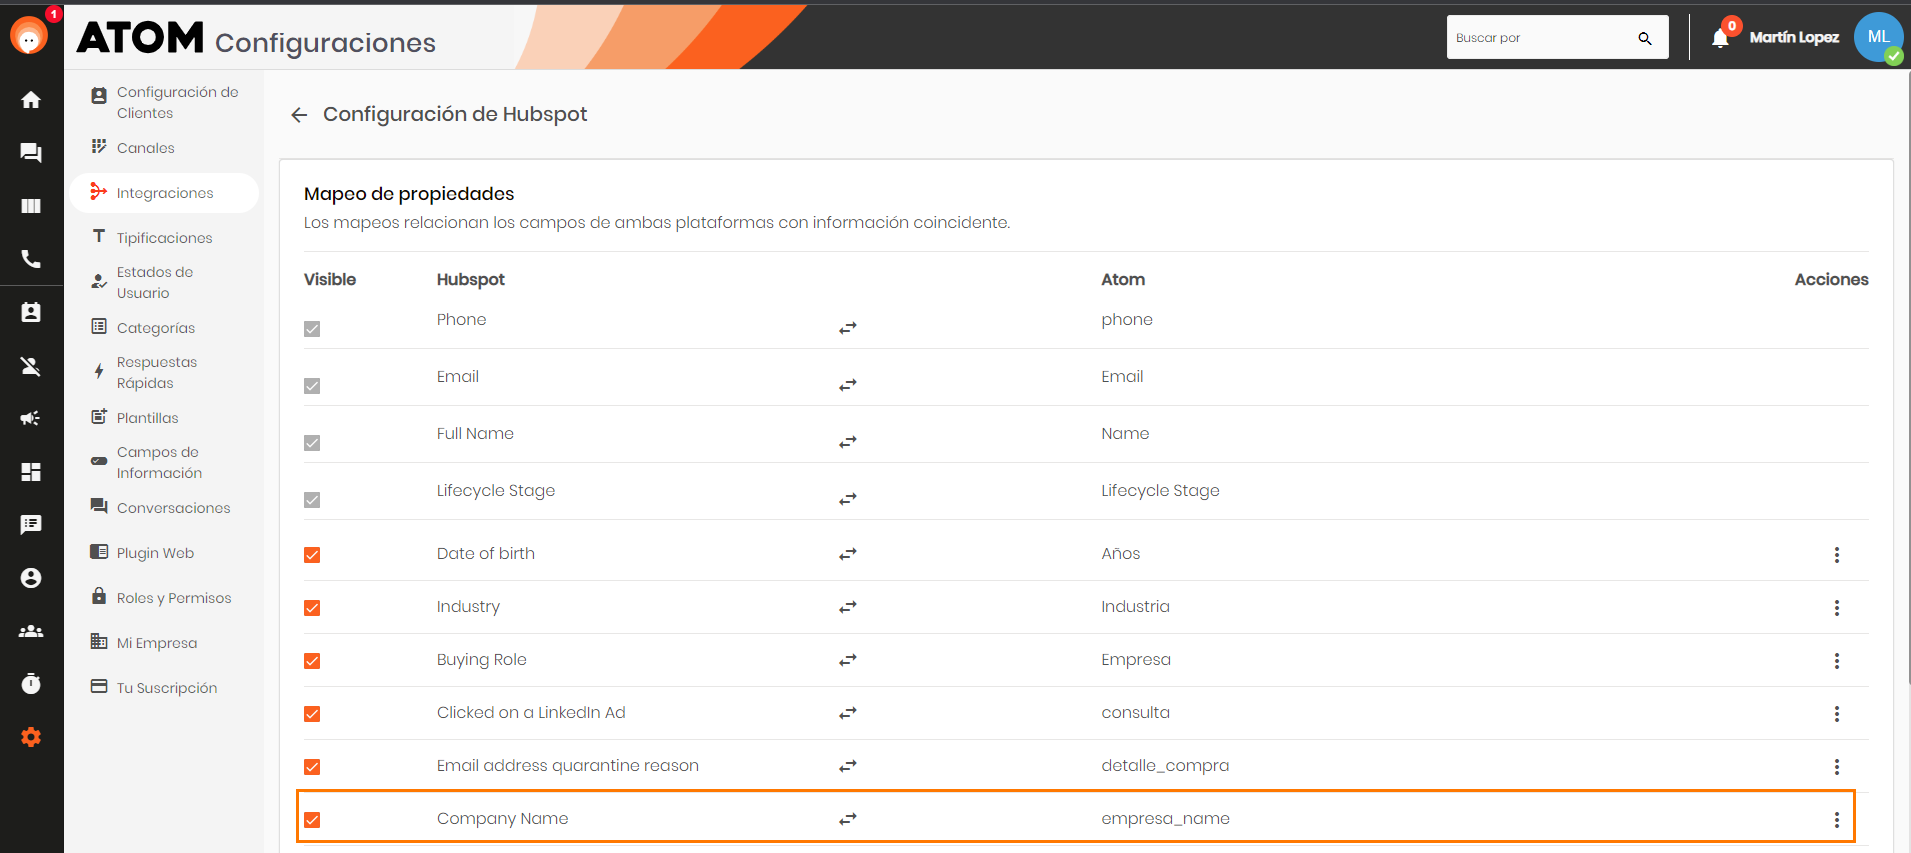Select Integraciones in settings menu

click(164, 193)
